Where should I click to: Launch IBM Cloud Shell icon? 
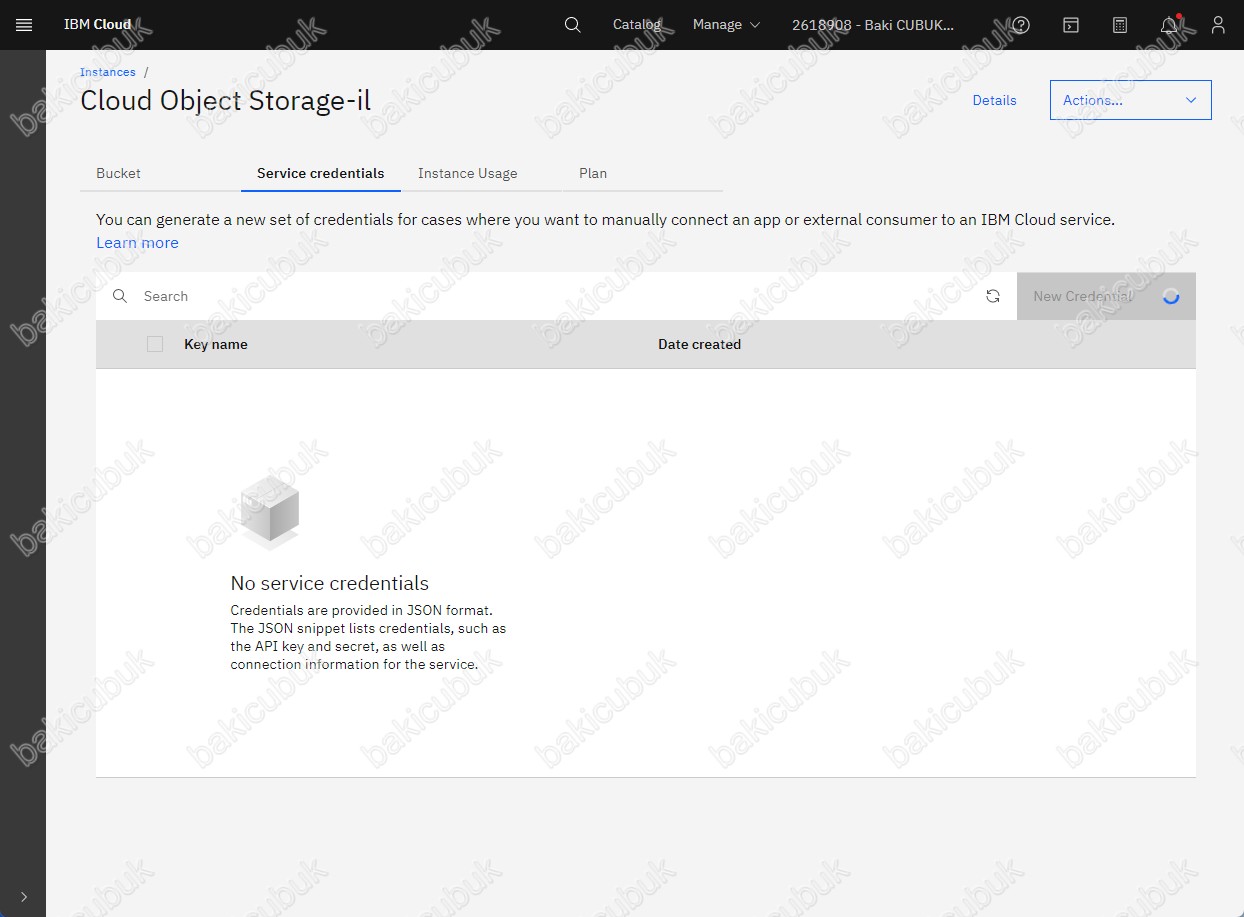coord(1070,25)
